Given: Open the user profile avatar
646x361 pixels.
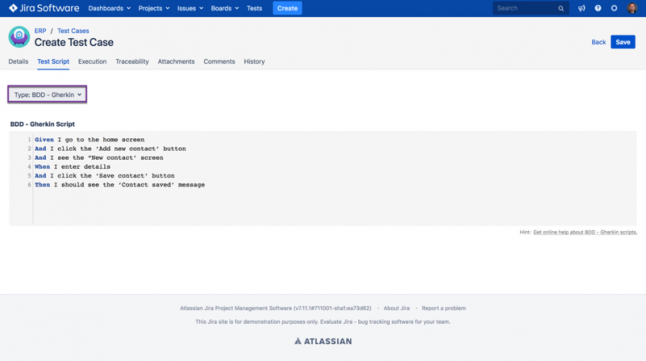Looking at the screenshot, I should (632, 8).
